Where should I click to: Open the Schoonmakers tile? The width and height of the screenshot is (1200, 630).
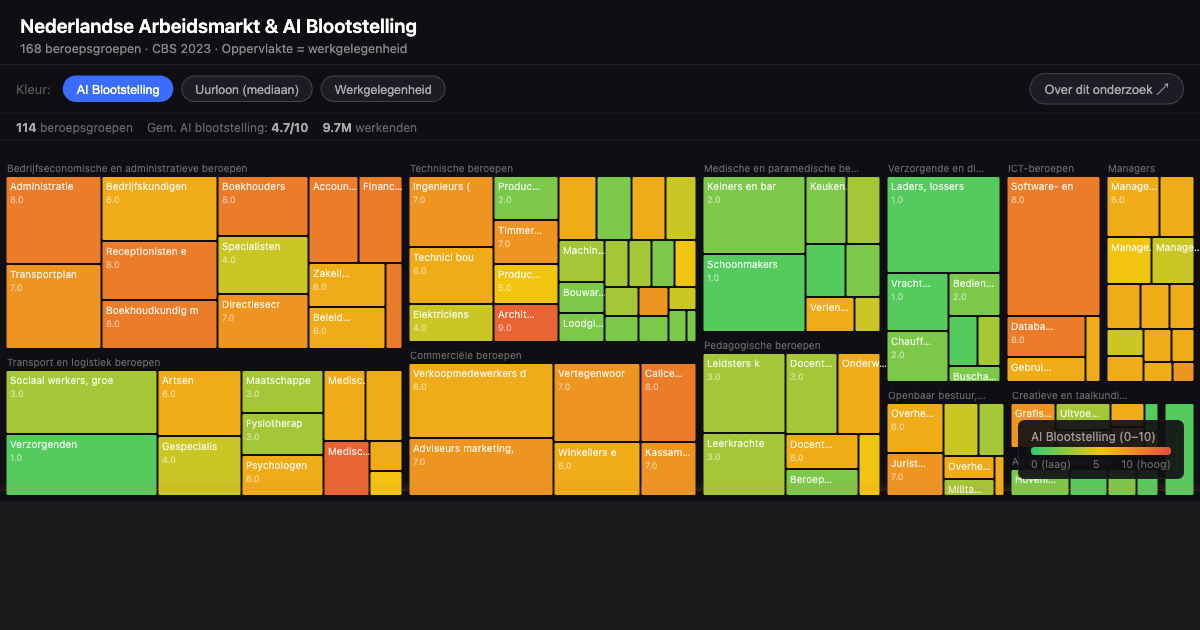pyautogui.click(x=754, y=292)
